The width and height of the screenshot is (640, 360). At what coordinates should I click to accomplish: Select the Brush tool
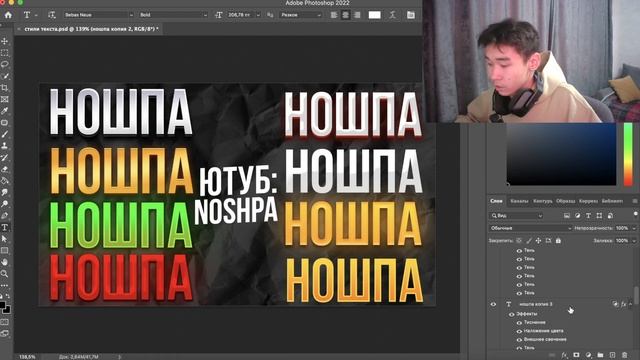[x=5, y=134]
